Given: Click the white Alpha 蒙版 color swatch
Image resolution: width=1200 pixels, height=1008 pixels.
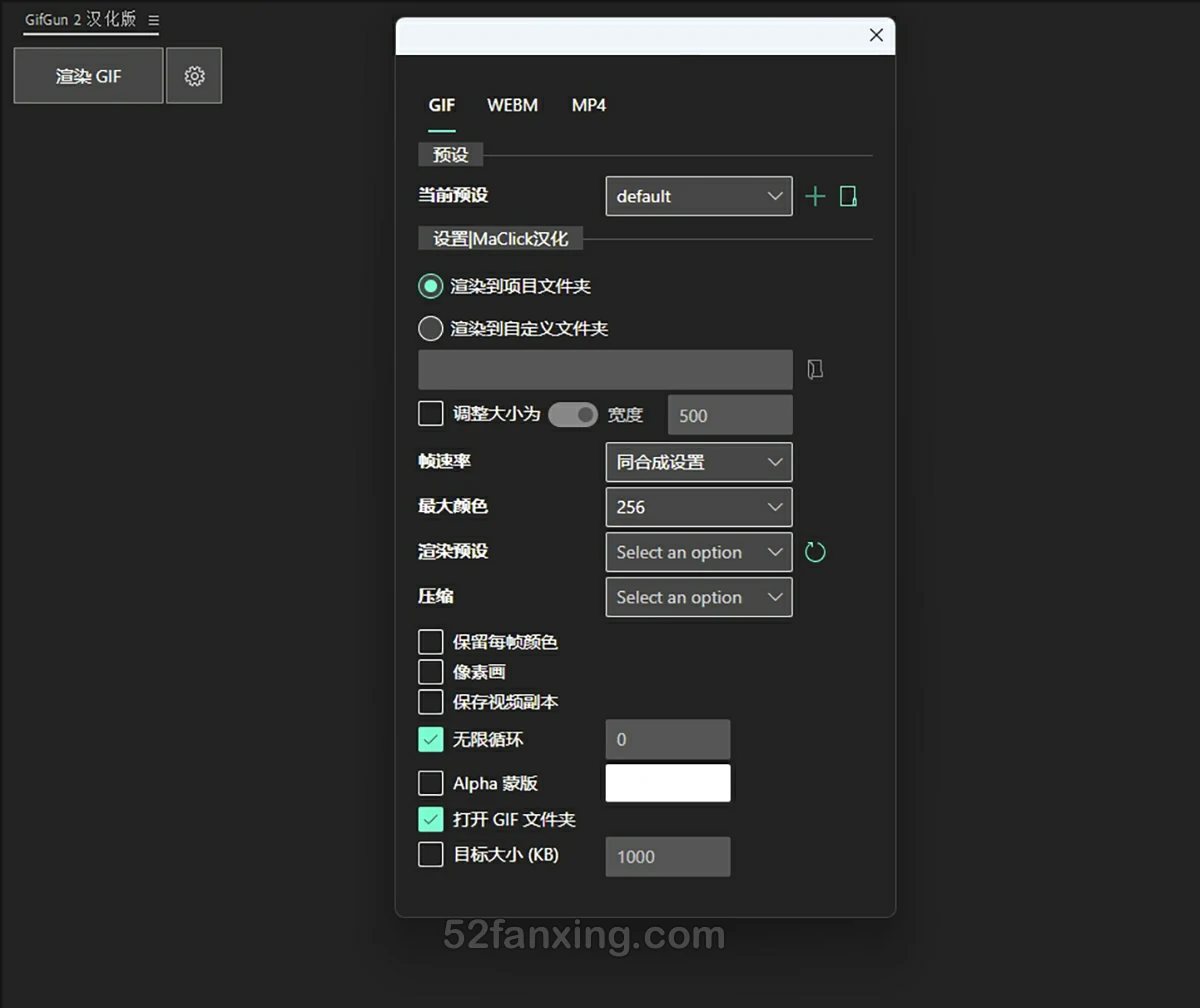Looking at the screenshot, I should pos(668,783).
